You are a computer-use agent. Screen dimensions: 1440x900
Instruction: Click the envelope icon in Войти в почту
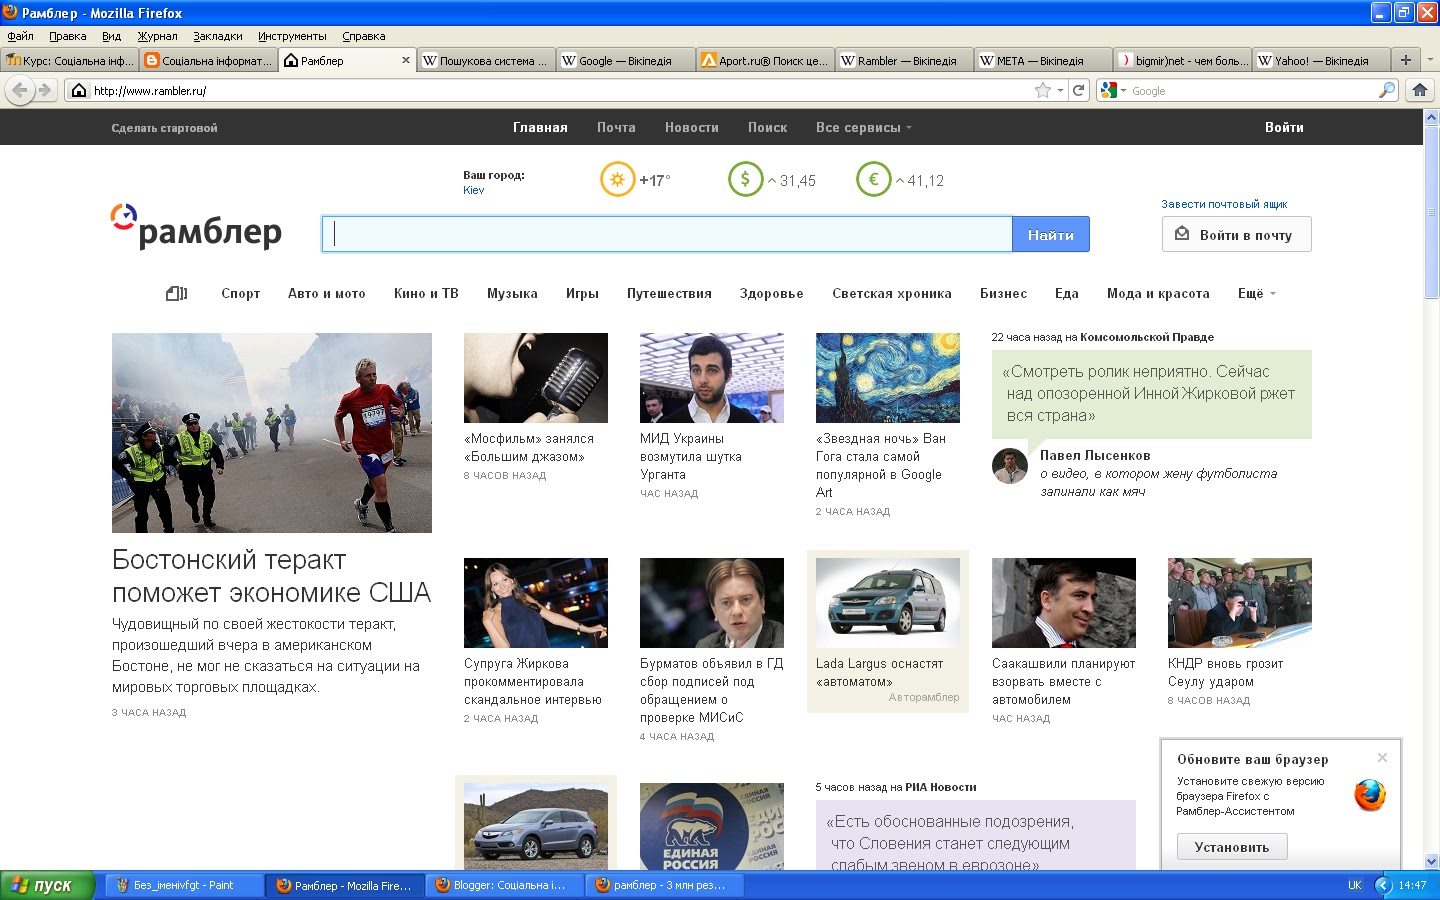[x=1182, y=234]
